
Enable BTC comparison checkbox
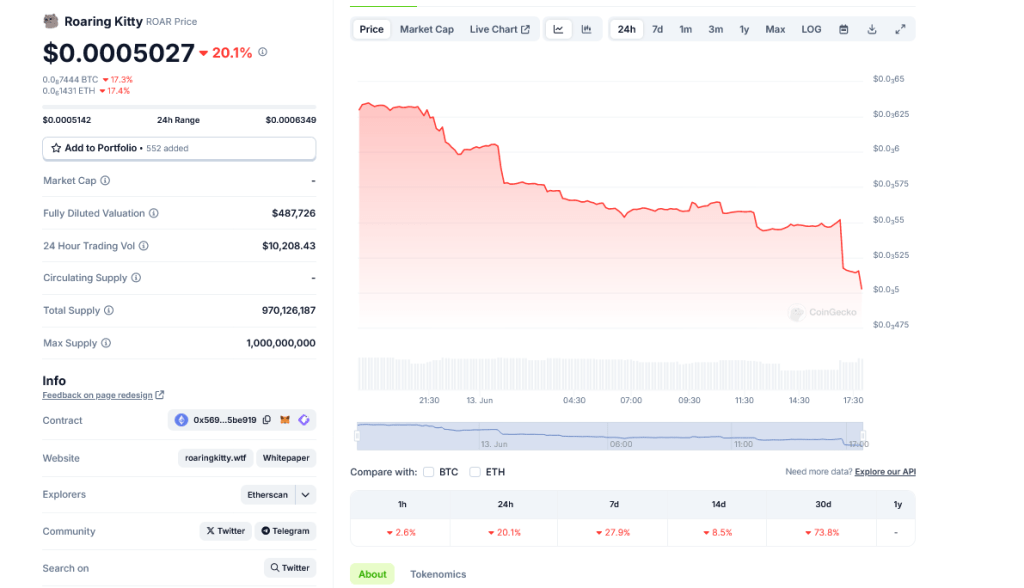tap(429, 471)
